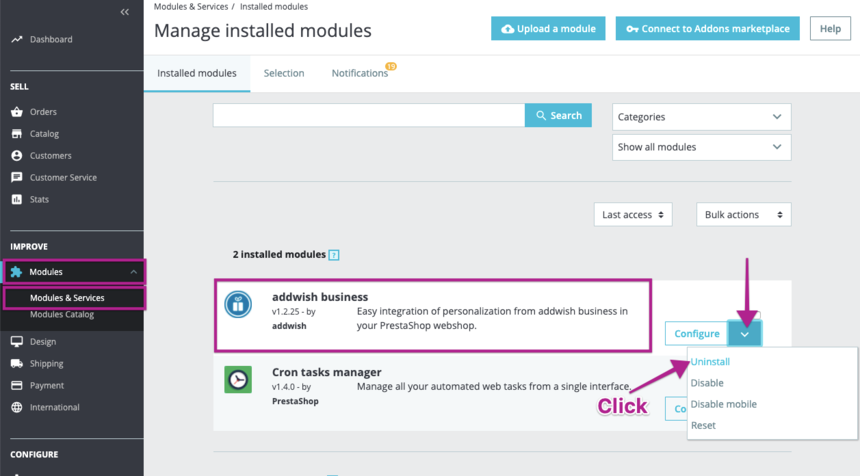Viewport: 860px width, 476px height.
Task: Click the installed modules help question icon
Action: [334, 255]
